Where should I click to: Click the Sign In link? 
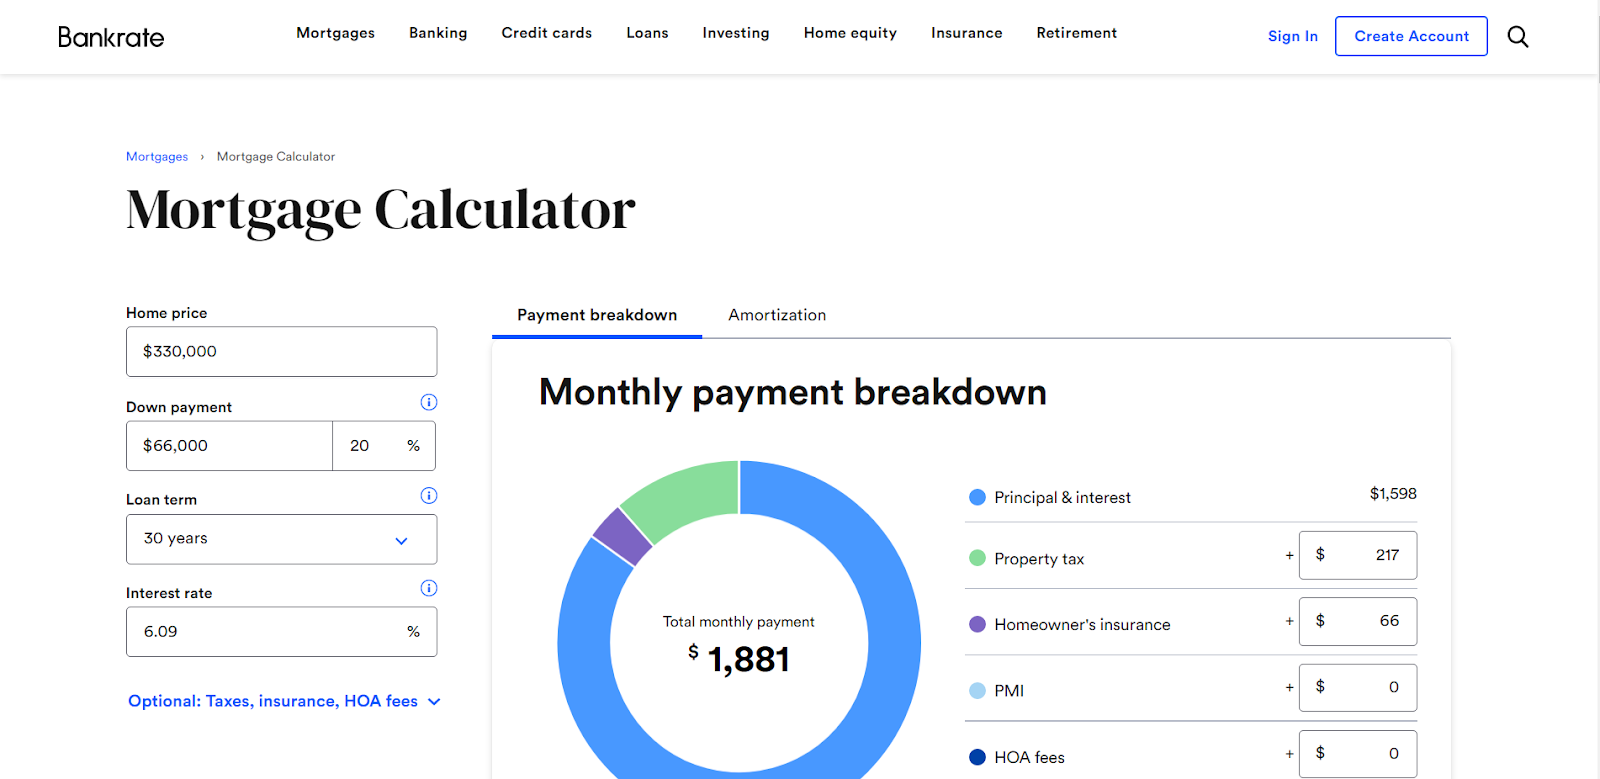point(1293,36)
